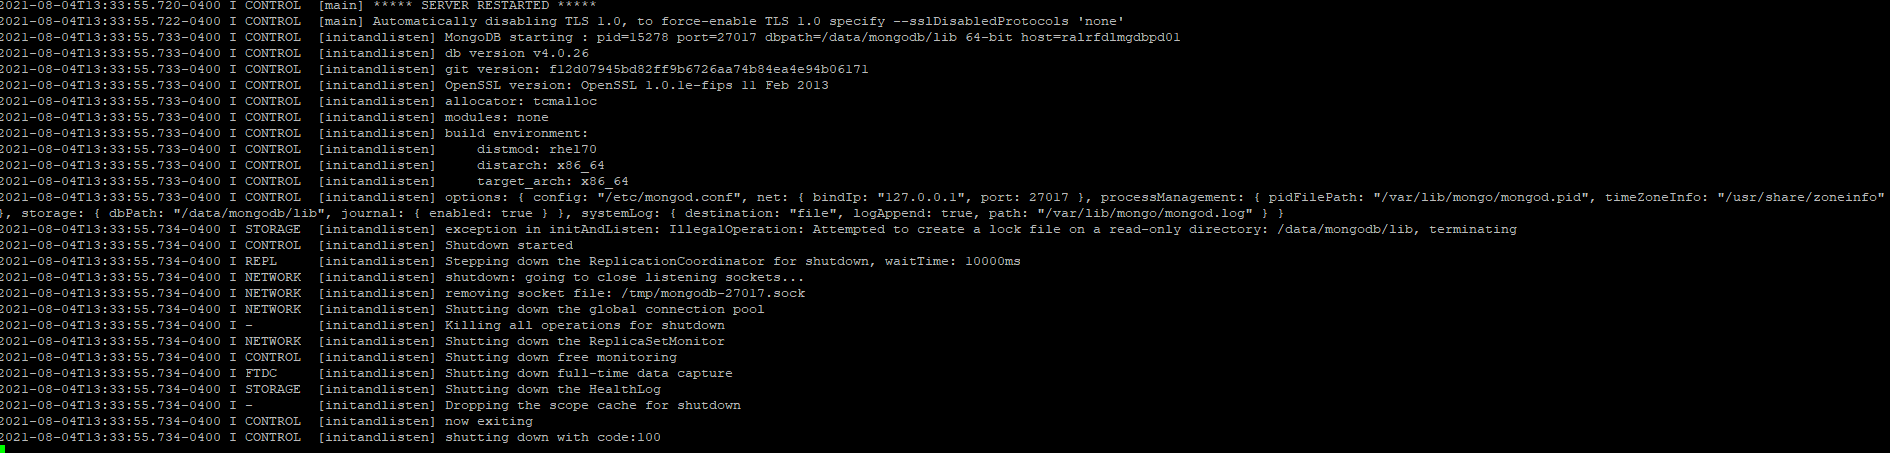Click the shutting down with code:100 text
Screen dimensions: 1890x453
click(x=553, y=437)
